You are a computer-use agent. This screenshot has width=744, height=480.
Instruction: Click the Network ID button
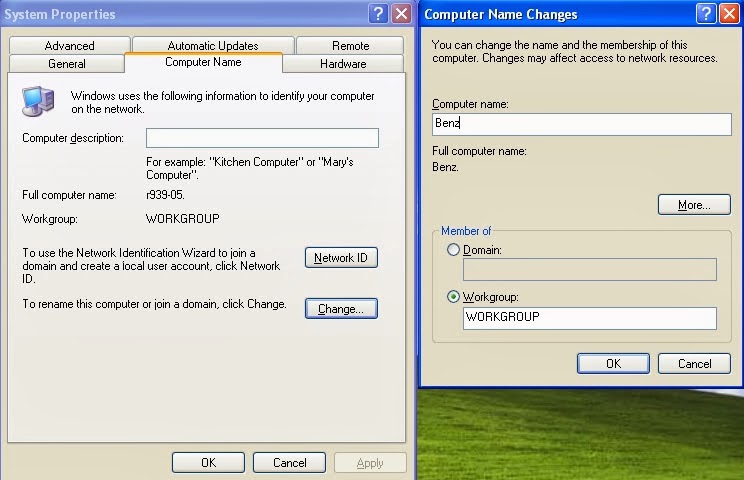coord(341,258)
